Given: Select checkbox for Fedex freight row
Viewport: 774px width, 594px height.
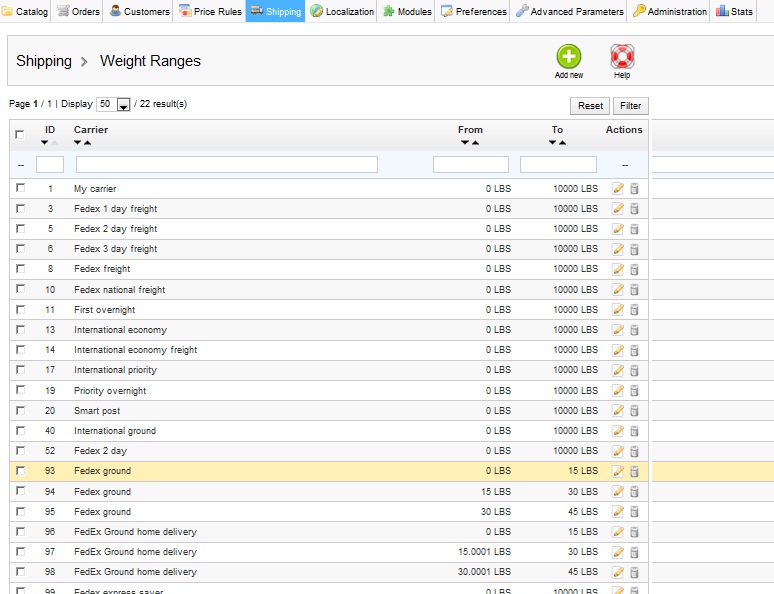Looking at the screenshot, I should [x=20, y=268].
